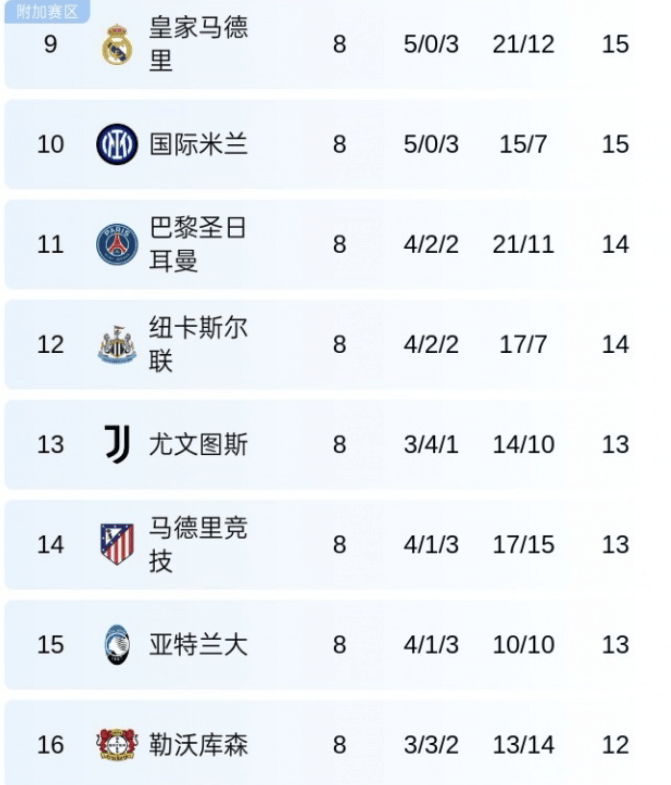Click the Paris Saint-Germain crest
The width and height of the screenshot is (671, 785).
point(117,245)
